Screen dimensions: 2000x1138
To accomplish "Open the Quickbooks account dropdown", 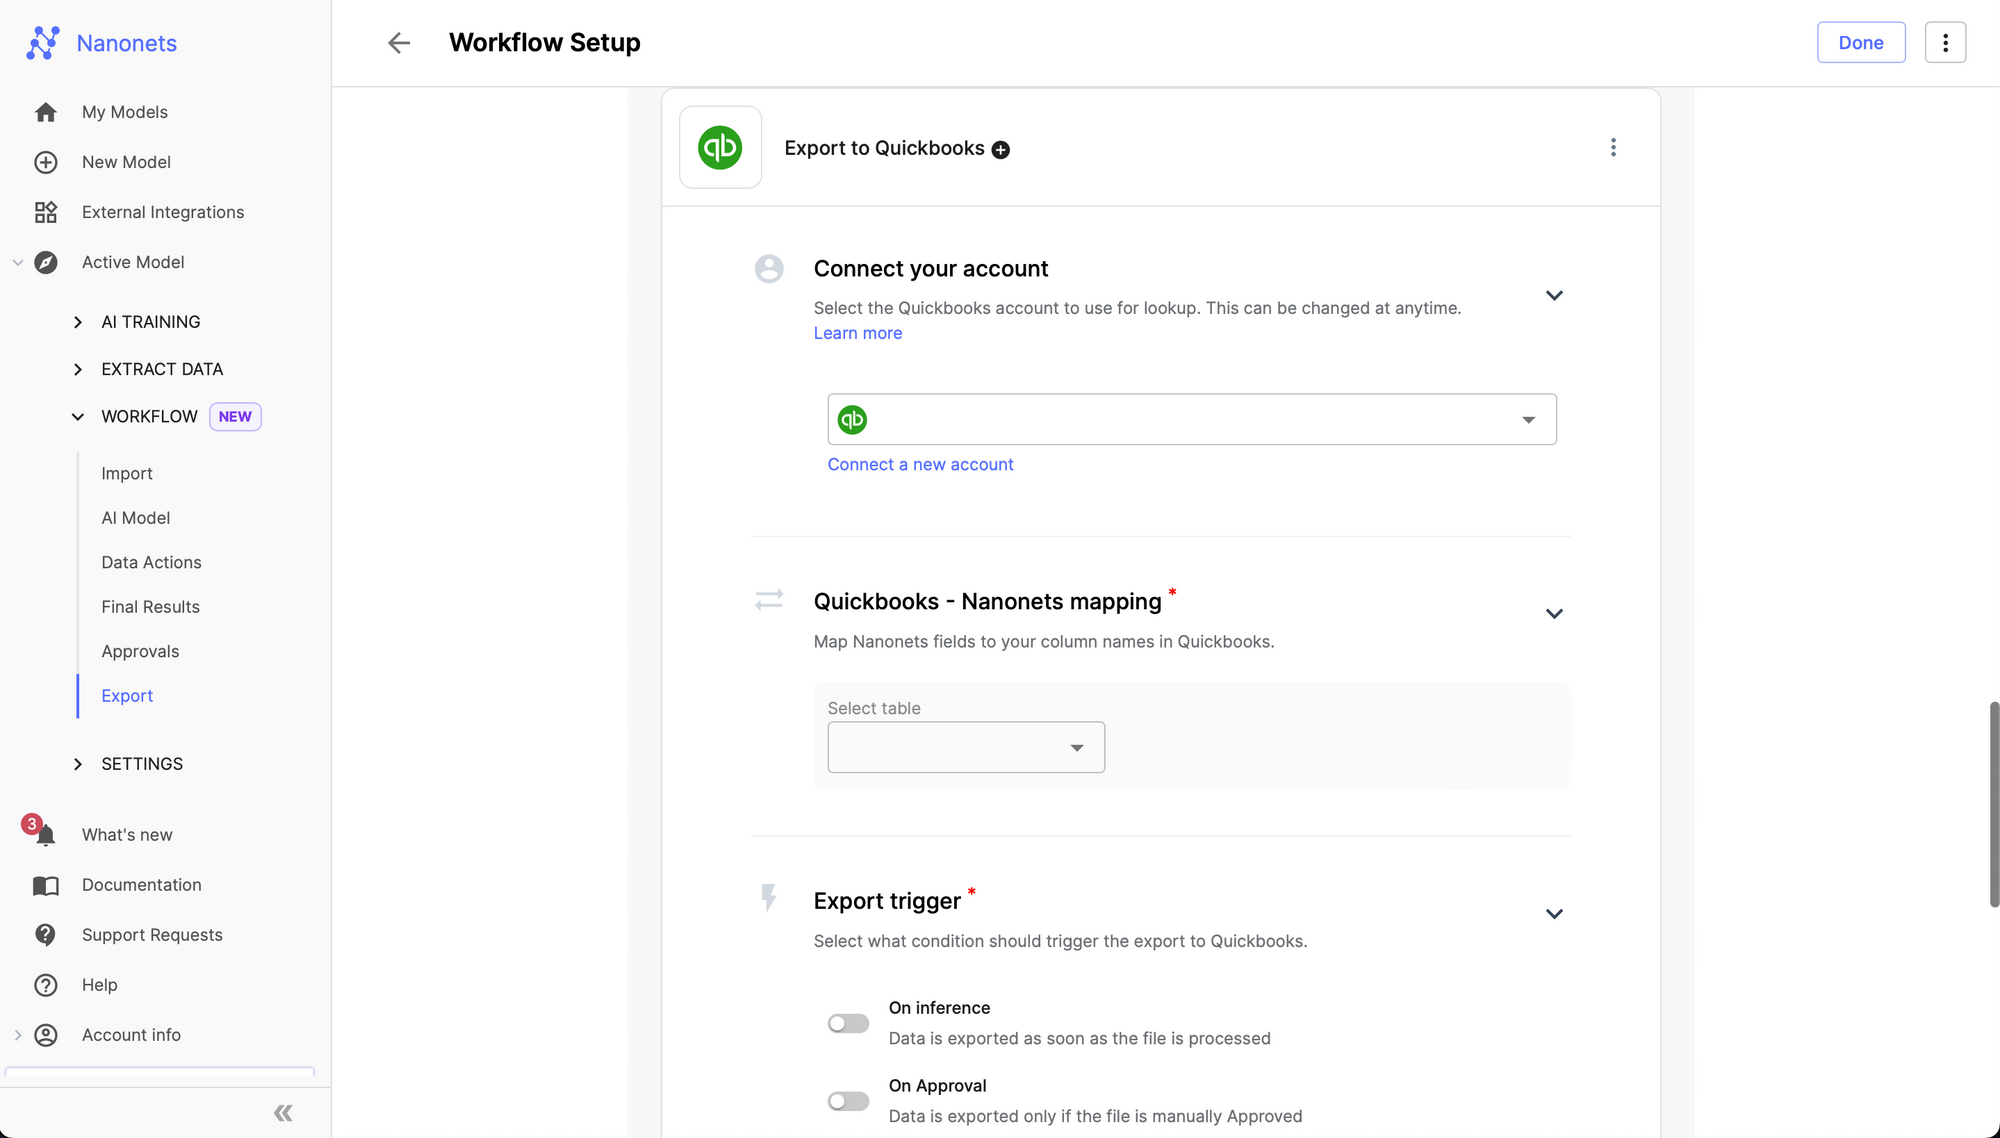I will tap(1191, 419).
